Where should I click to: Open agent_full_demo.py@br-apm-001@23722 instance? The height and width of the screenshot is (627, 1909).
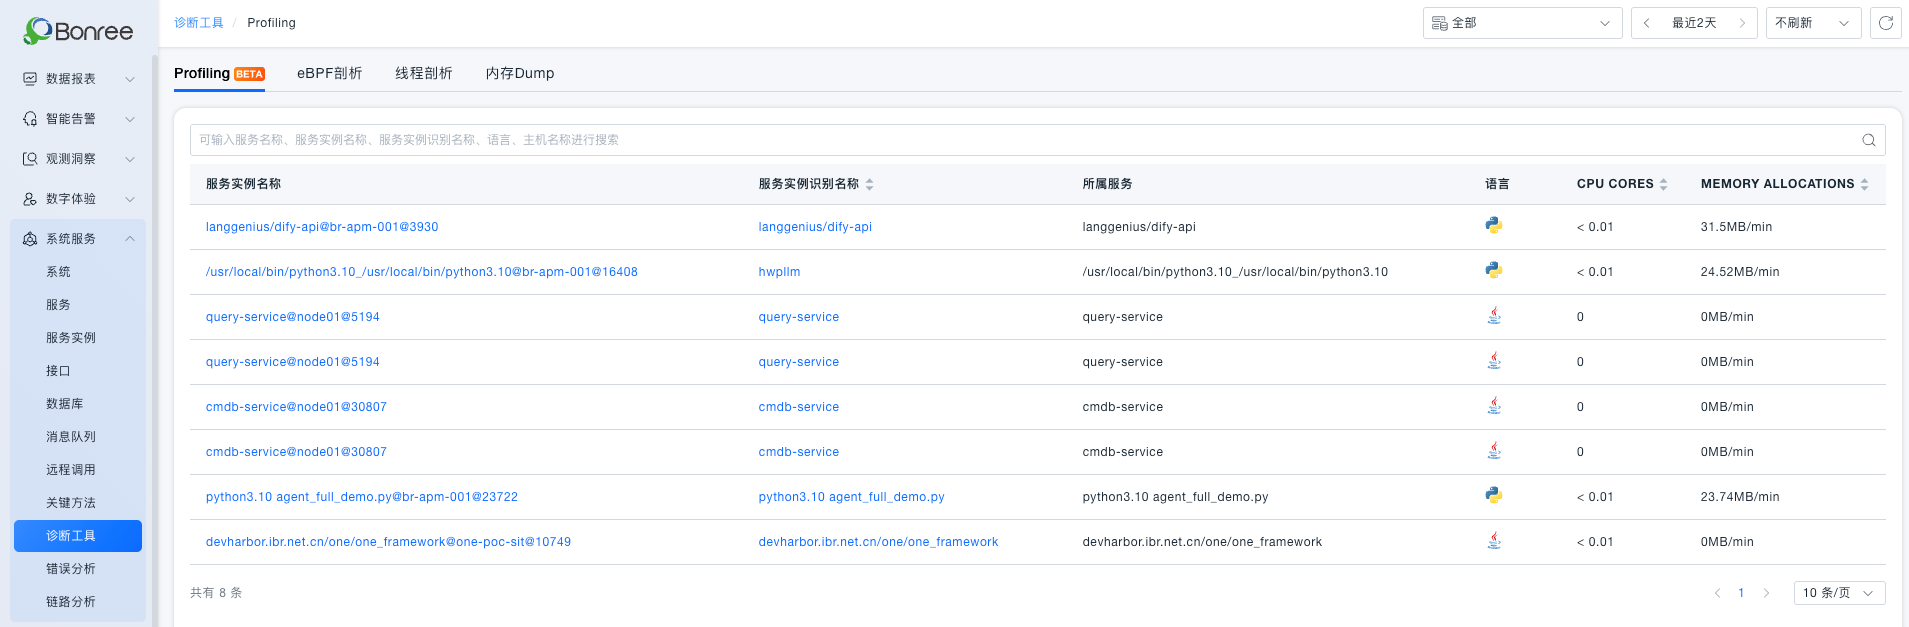tap(362, 497)
